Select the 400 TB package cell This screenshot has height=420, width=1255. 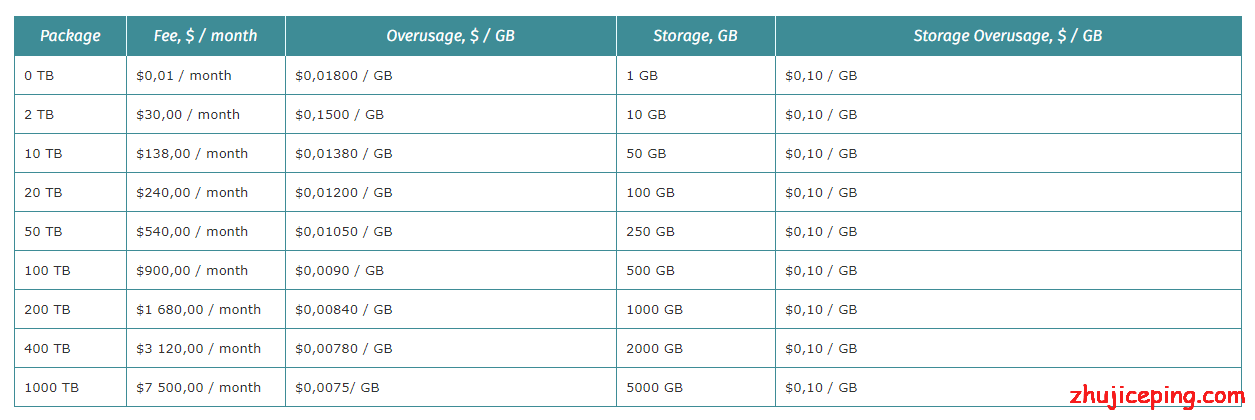(x=70, y=349)
